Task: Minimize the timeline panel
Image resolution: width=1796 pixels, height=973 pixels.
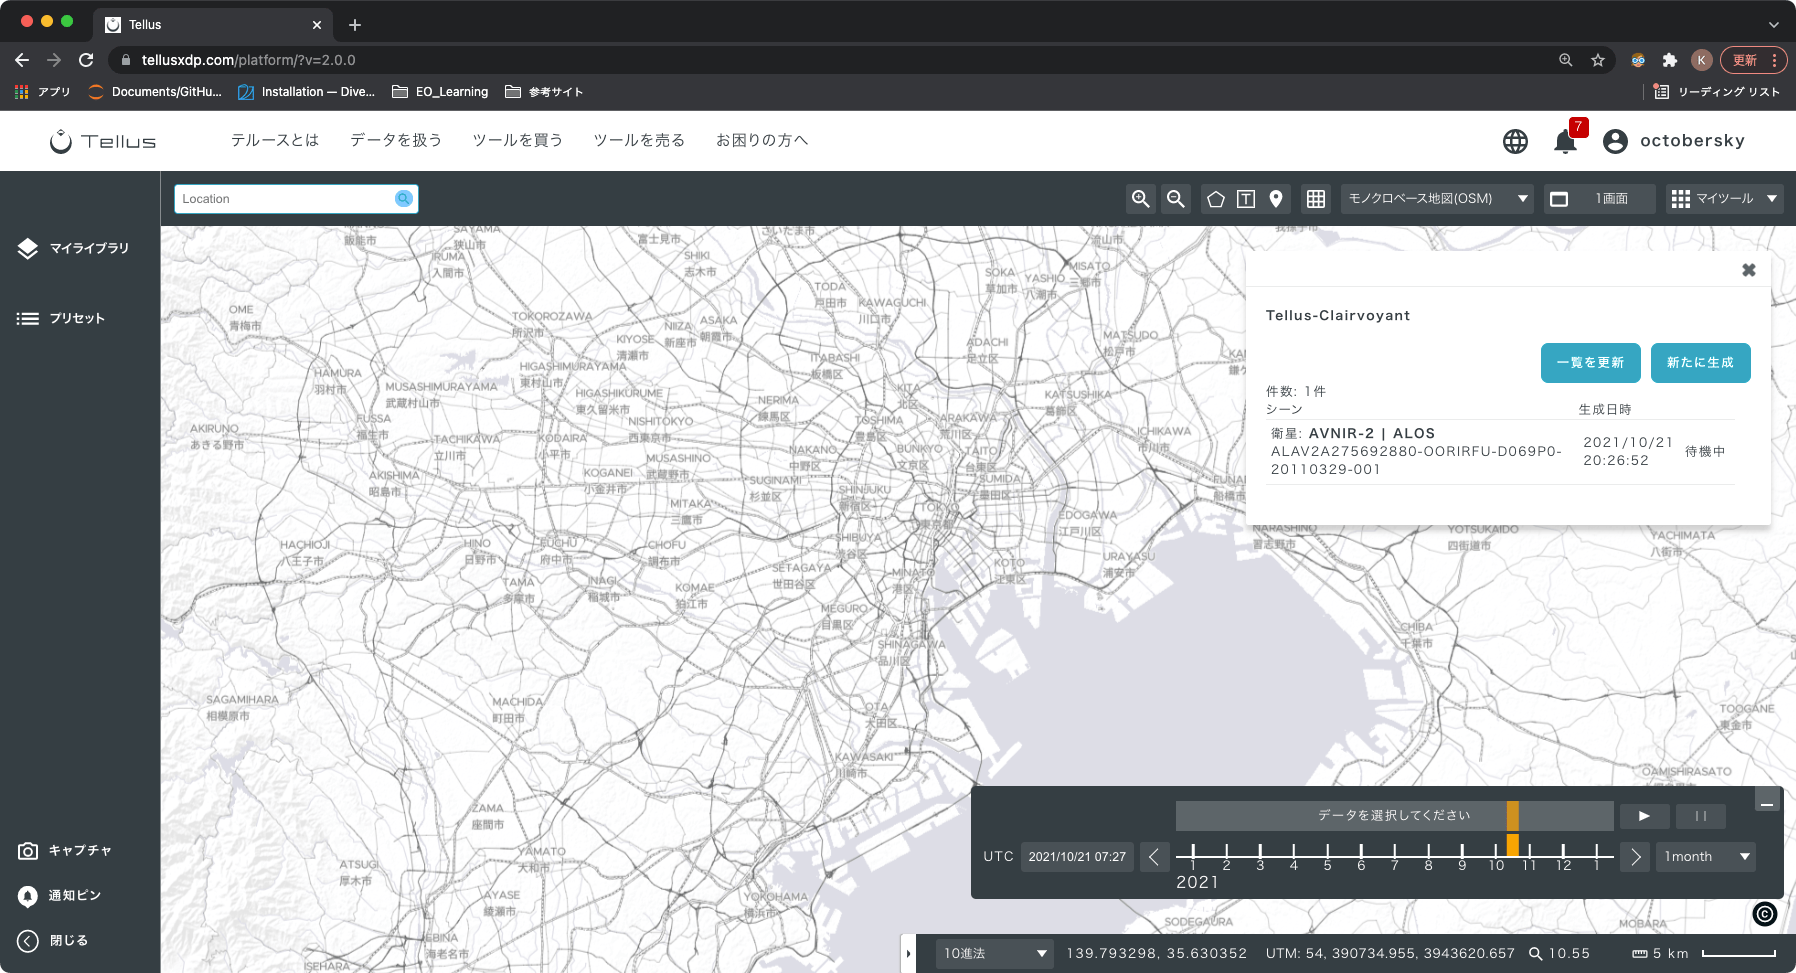Action: coord(1767,800)
